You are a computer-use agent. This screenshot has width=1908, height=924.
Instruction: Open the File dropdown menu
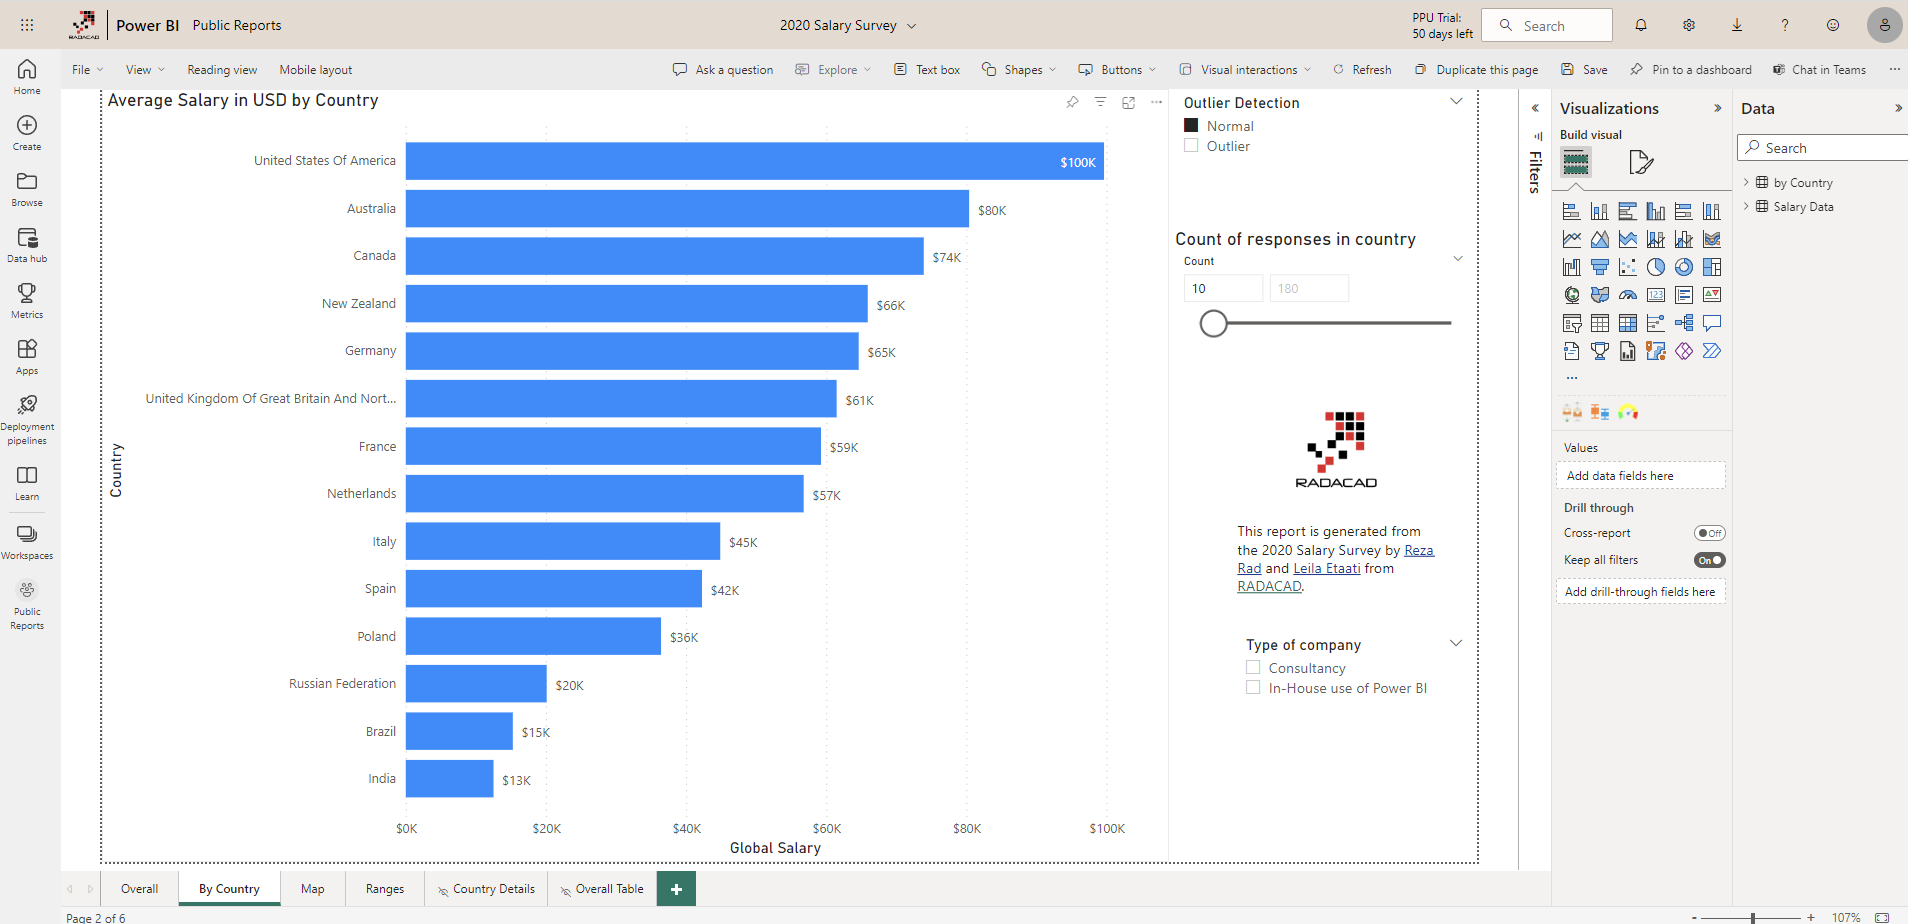pos(87,70)
